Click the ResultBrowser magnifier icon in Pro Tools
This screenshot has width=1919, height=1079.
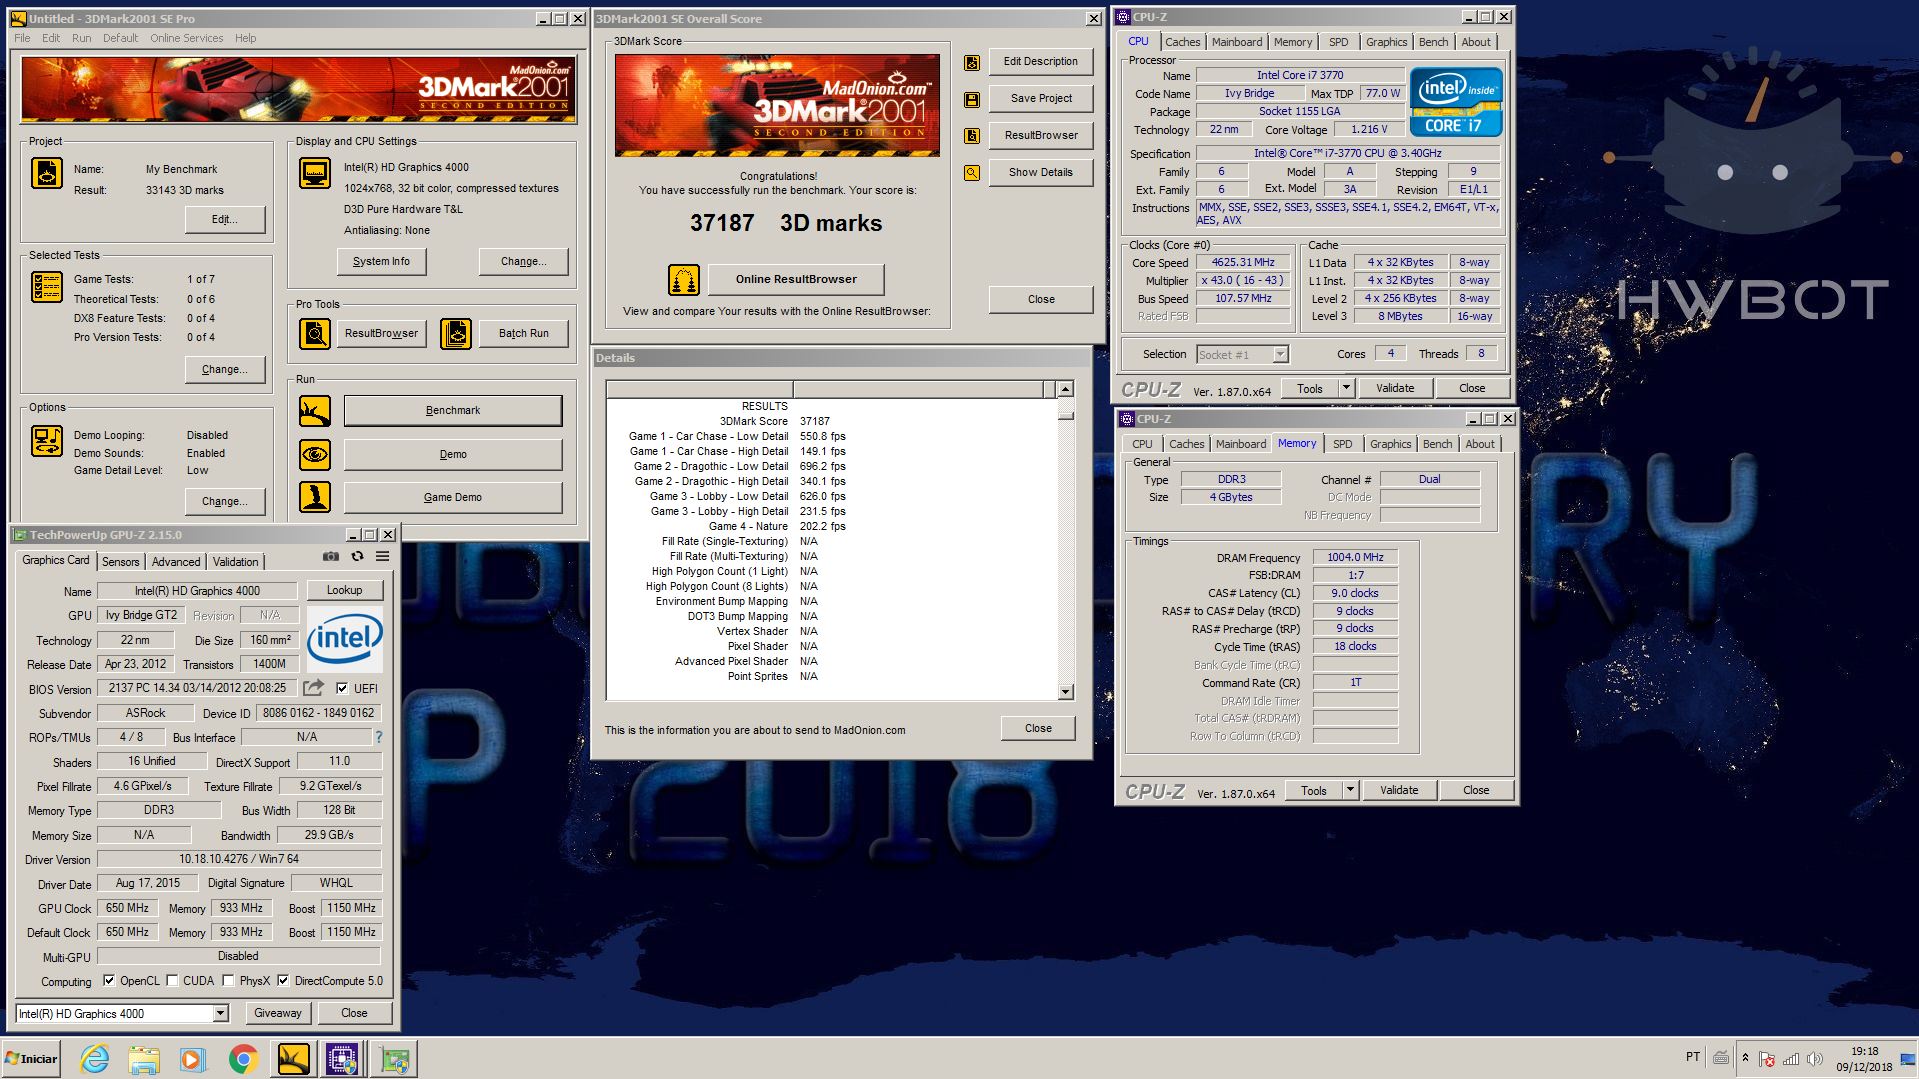coord(315,333)
